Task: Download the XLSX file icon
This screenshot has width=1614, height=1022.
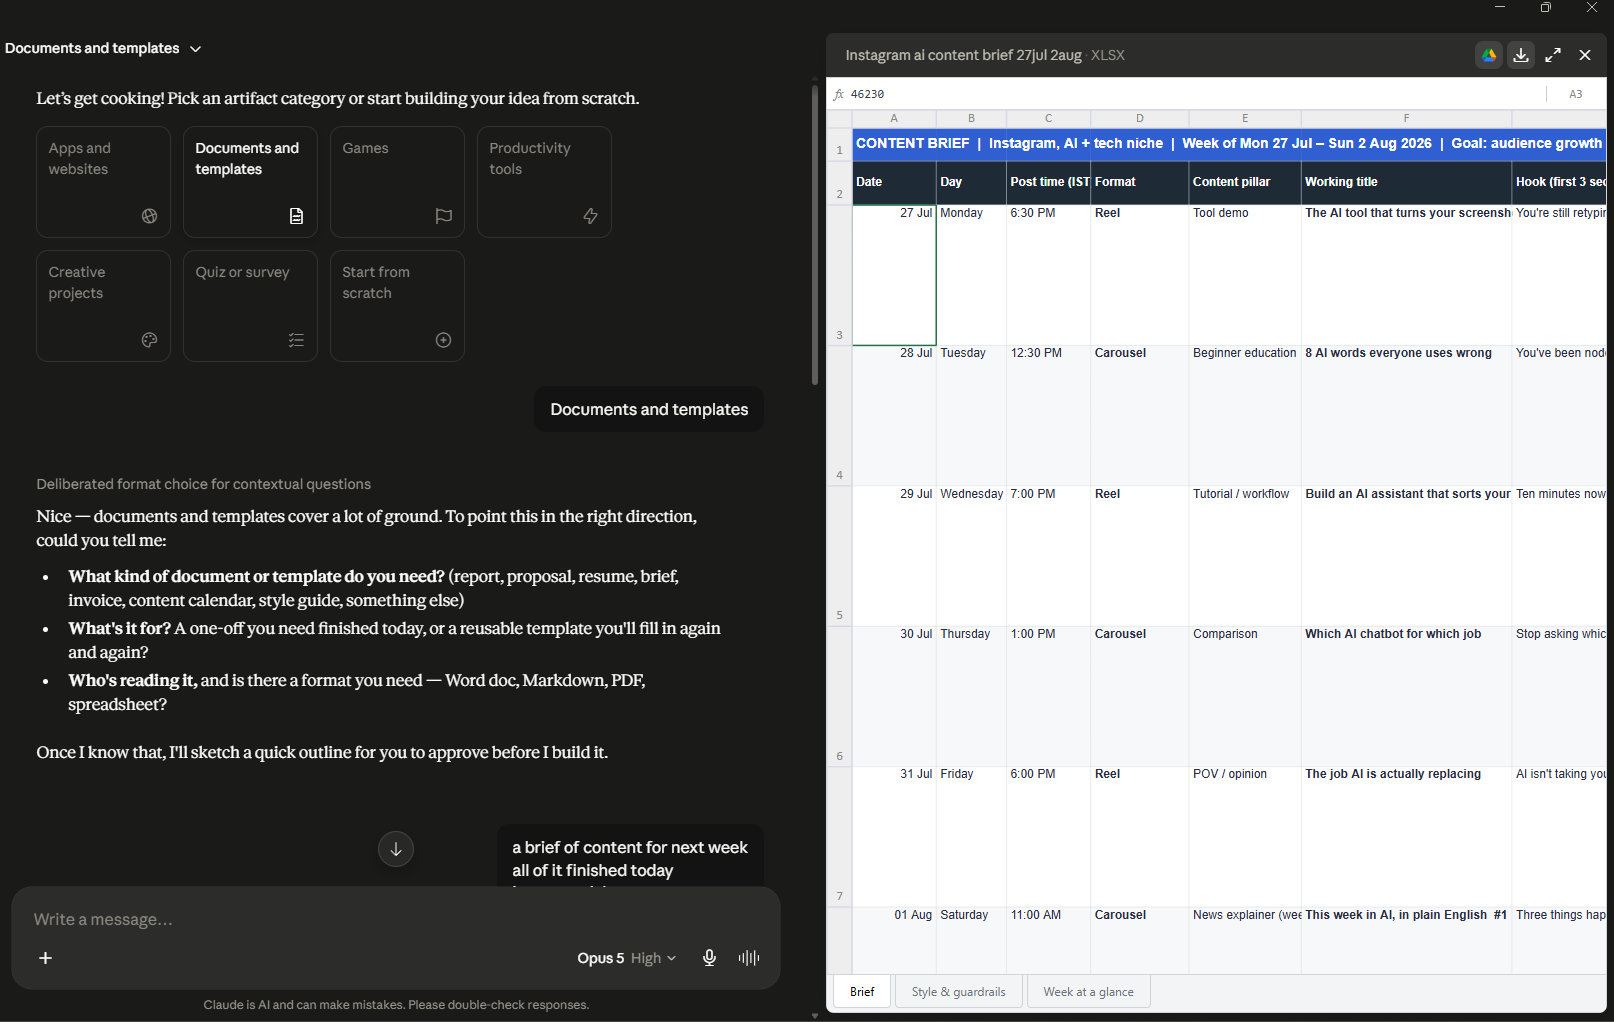Action: [1521, 55]
